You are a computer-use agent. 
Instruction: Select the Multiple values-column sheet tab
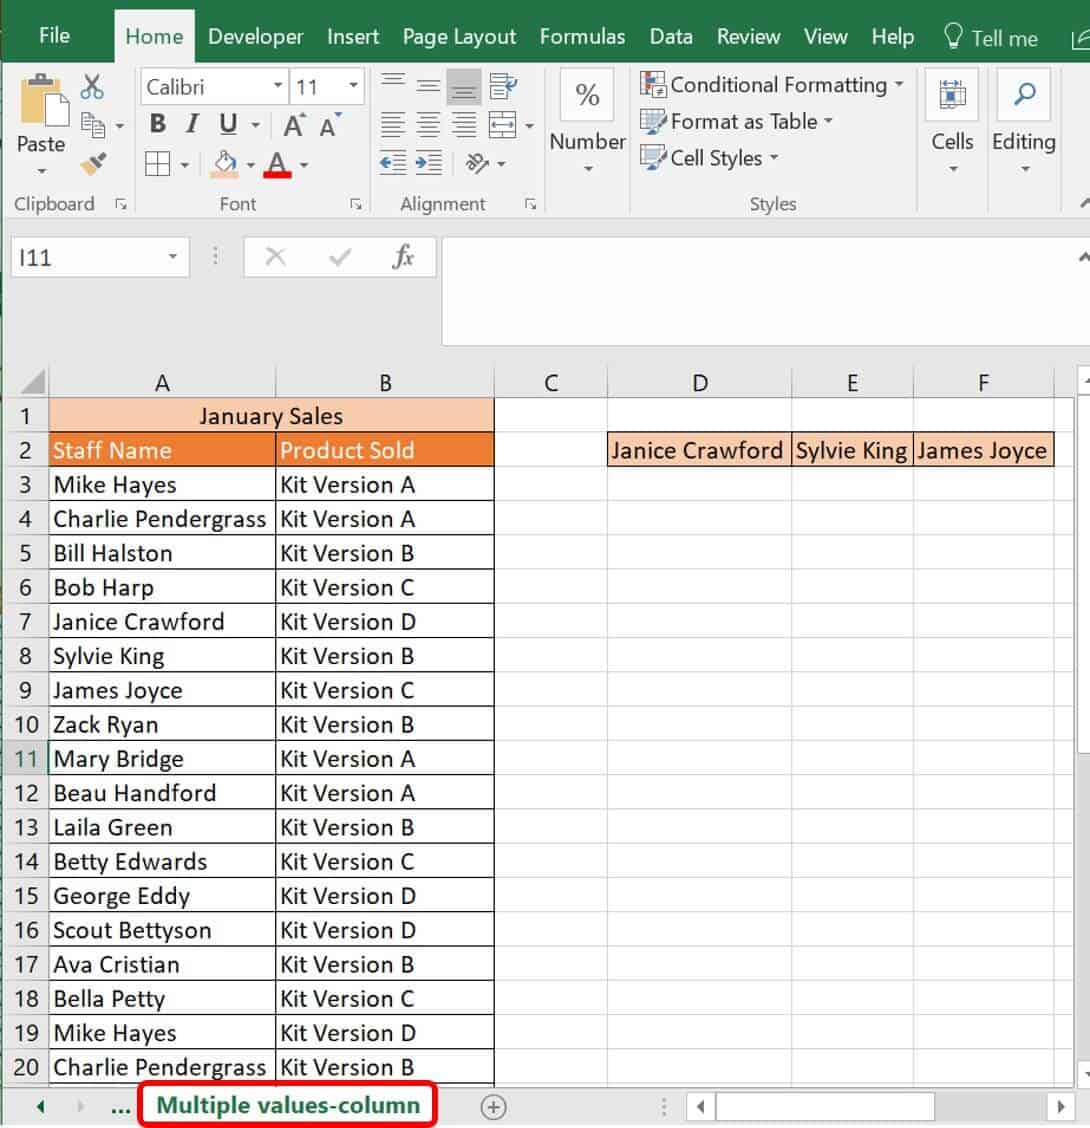pos(288,1106)
